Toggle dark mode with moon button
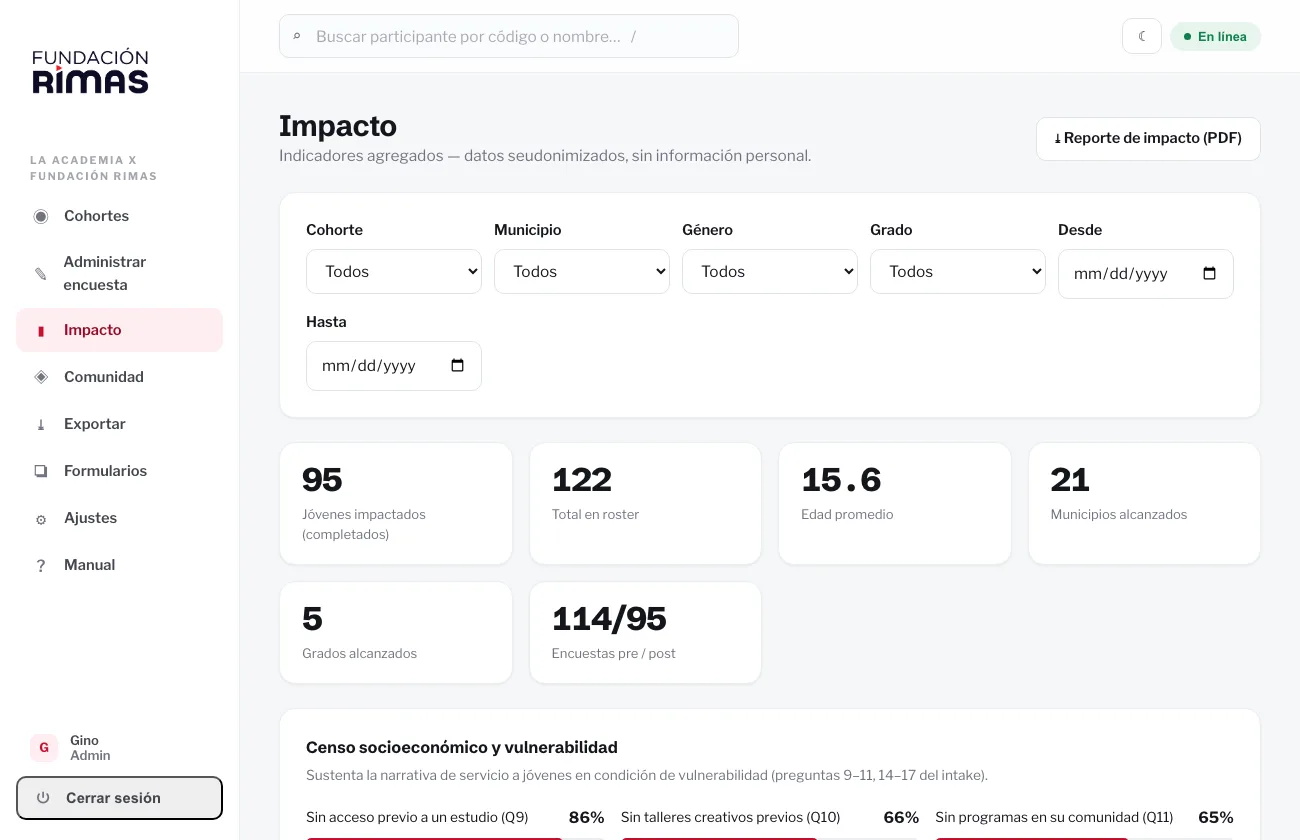This screenshot has width=1300, height=840. click(x=1142, y=36)
